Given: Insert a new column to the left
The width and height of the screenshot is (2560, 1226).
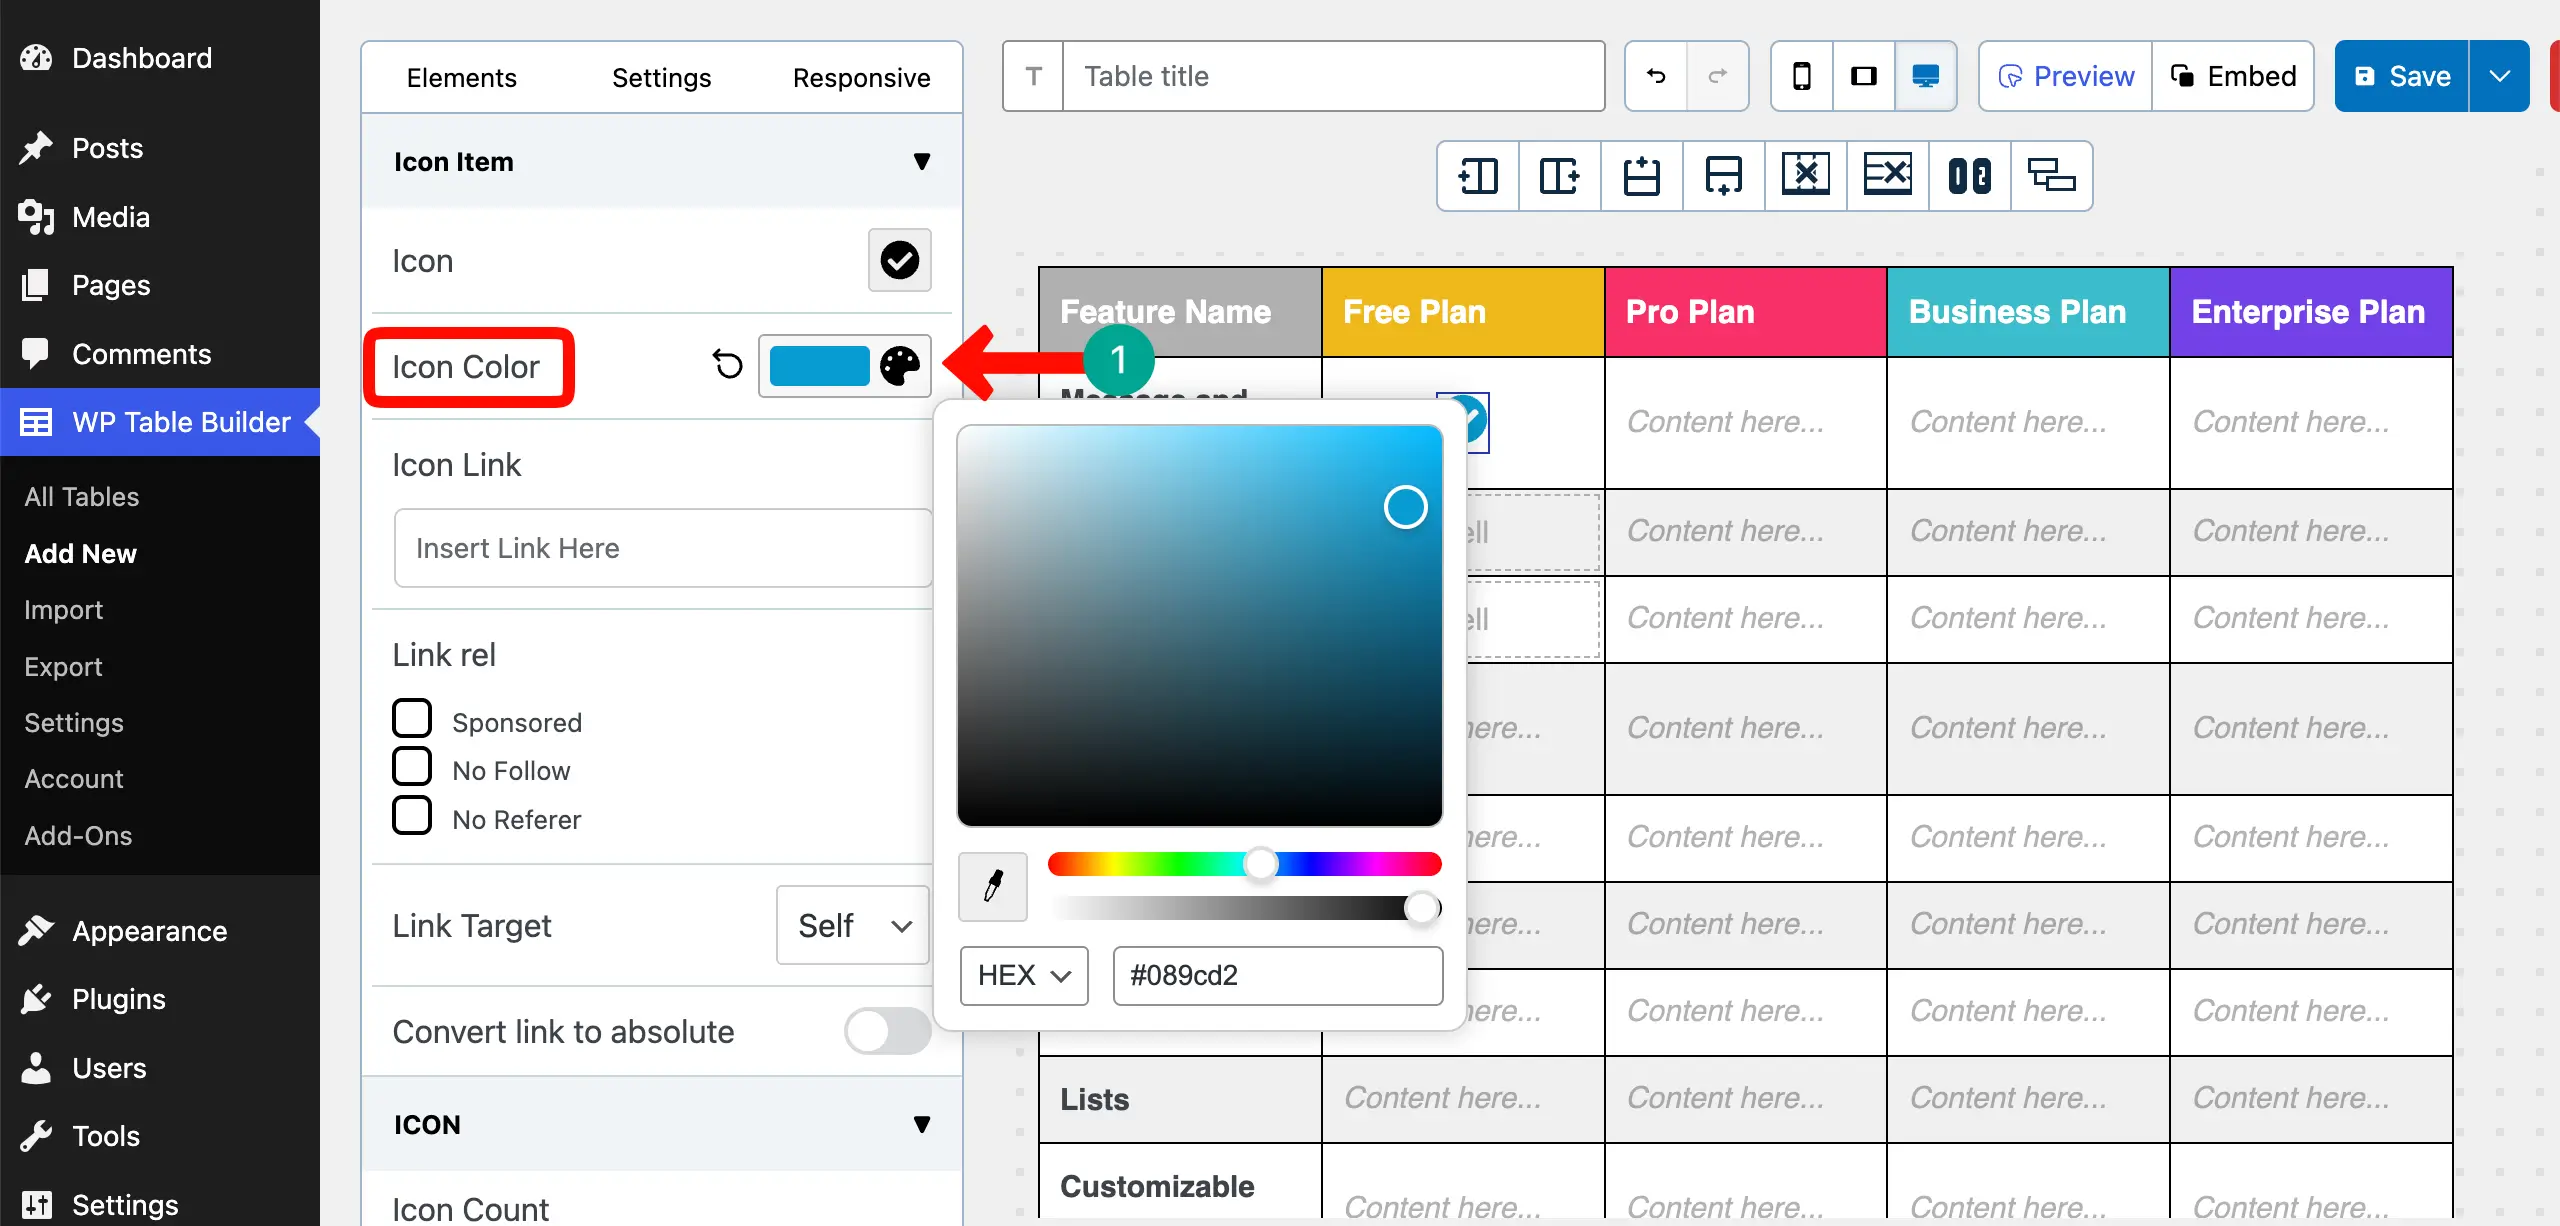Looking at the screenshot, I should 1478,176.
